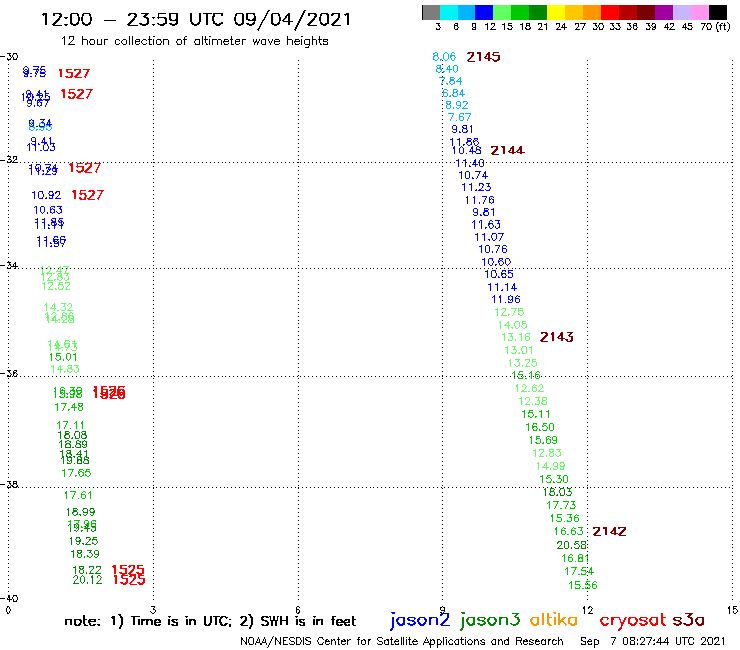Click the yellow swatch in color legend
Viewport: 740px width, 650px height.
556,12
